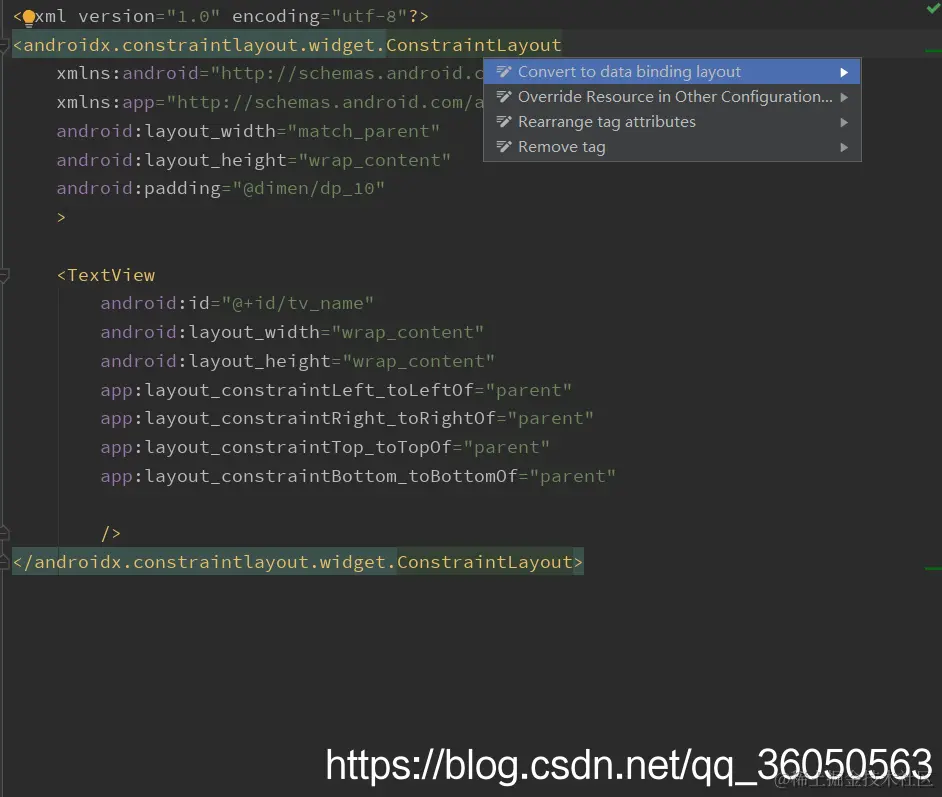Click the closing ConstraintLayout tag

[297, 562]
